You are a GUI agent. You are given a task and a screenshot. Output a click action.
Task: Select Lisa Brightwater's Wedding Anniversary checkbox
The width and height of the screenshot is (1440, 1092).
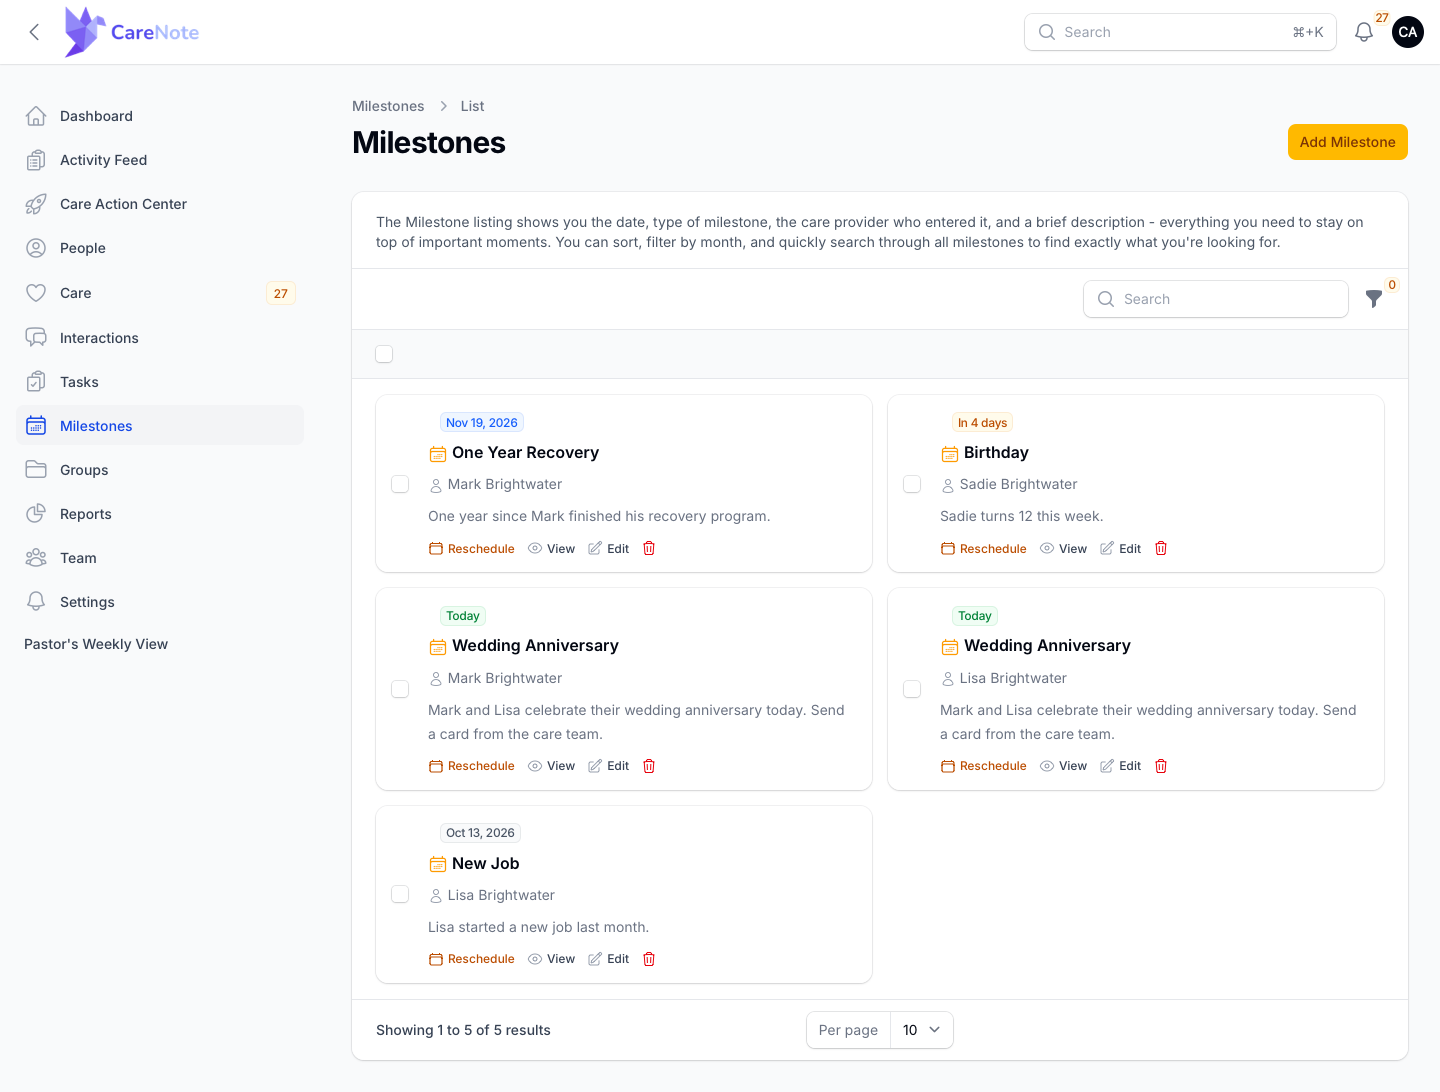912,689
